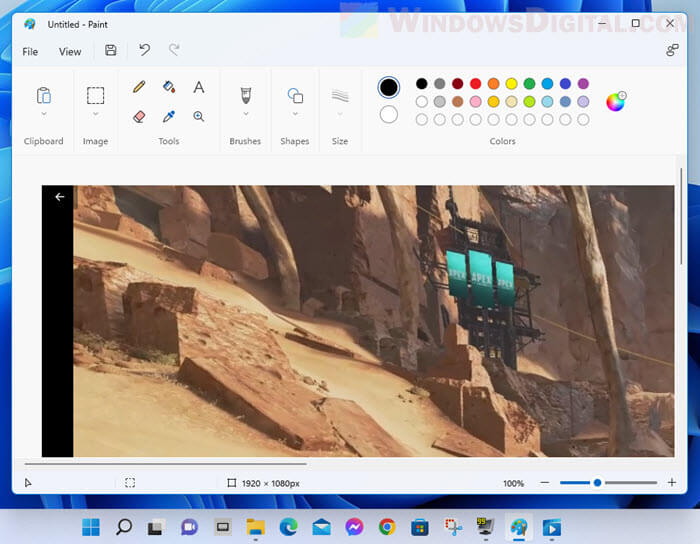Pick the green color swatch
Screen dimensions: 700x544
(529, 83)
